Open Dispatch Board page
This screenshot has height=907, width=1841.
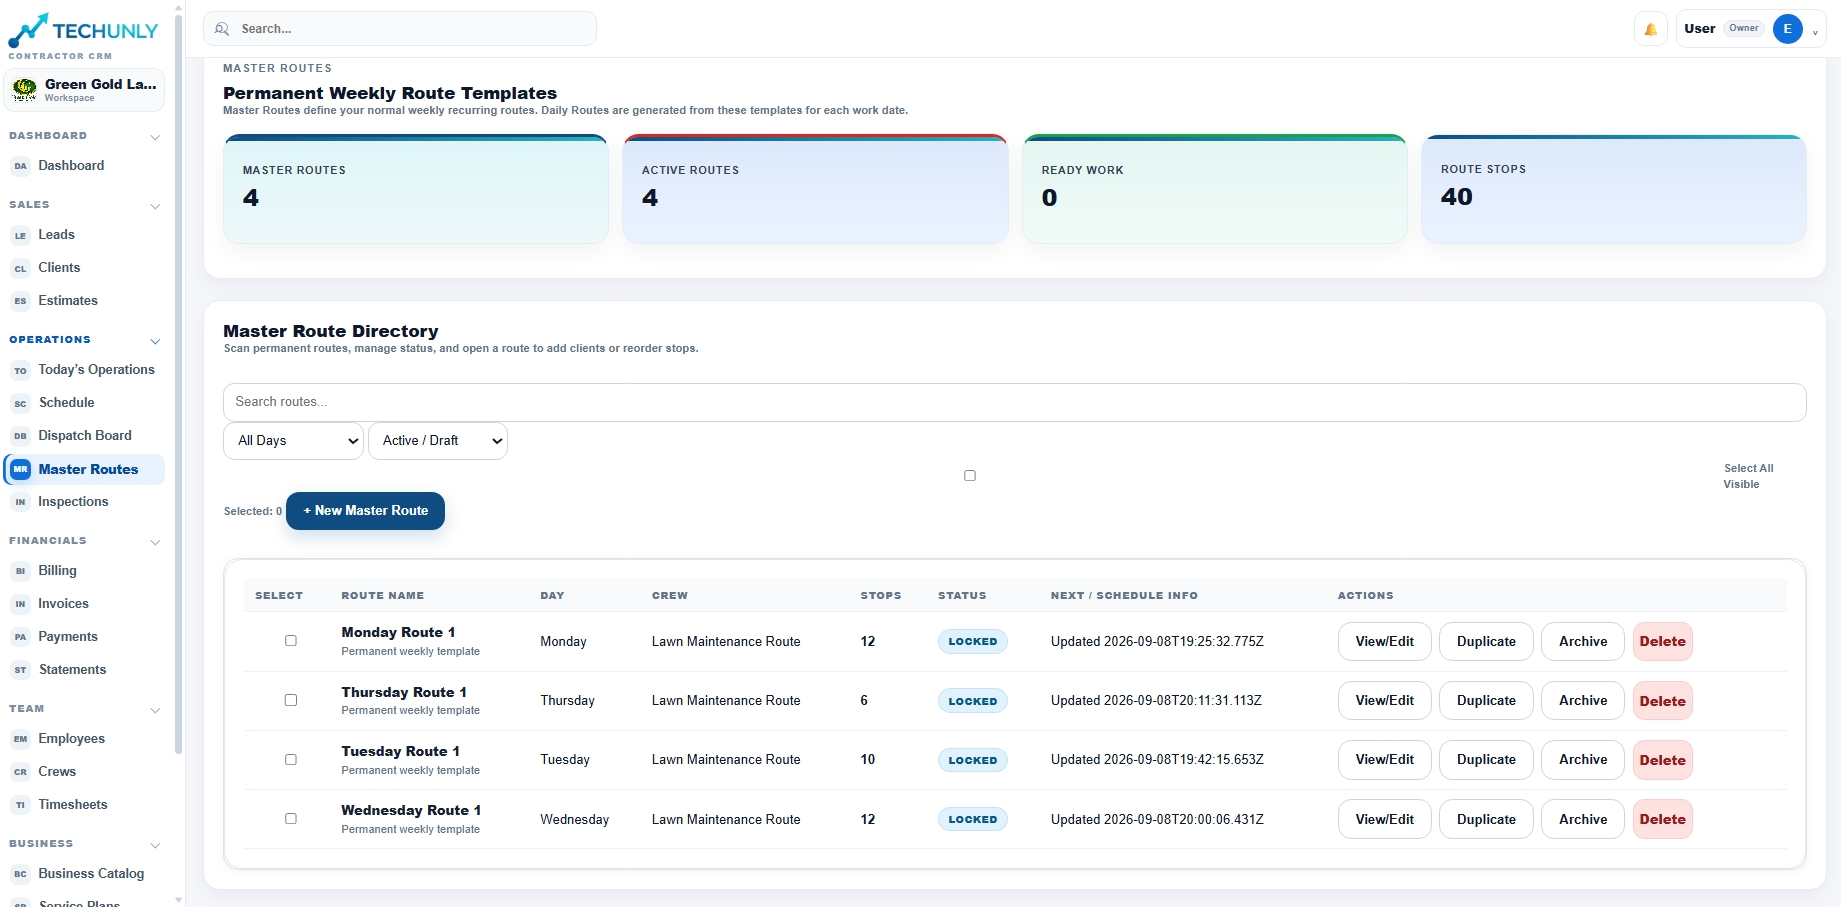point(84,436)
